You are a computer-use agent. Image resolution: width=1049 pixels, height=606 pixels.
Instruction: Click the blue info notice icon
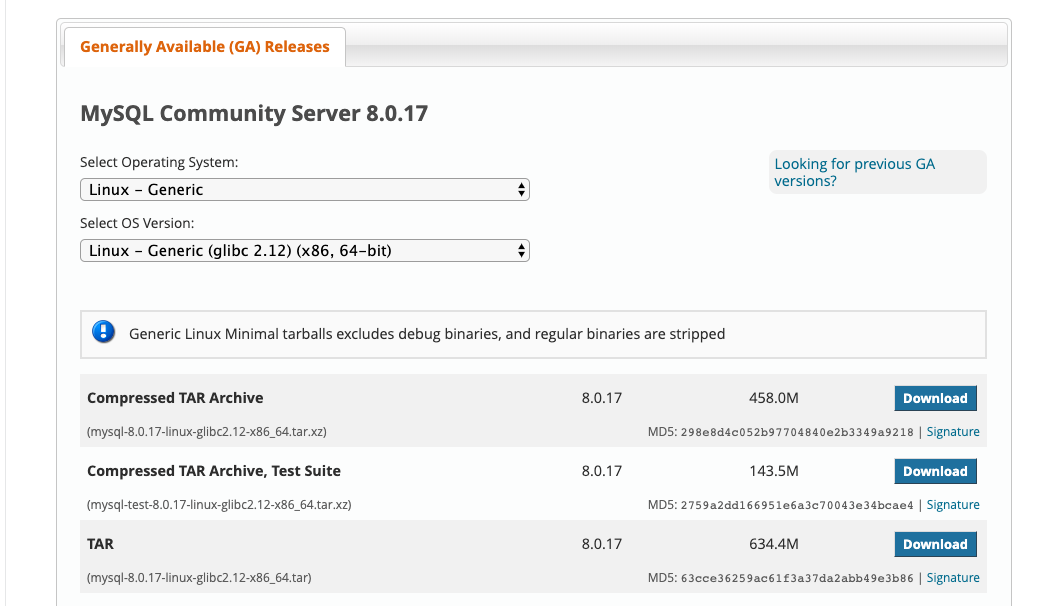[x=104, y=333]
